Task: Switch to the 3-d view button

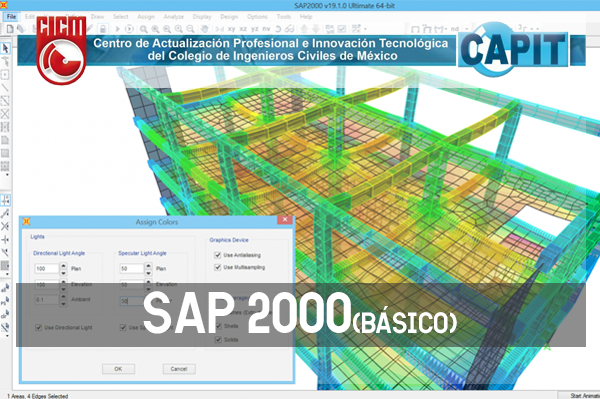Action: [220, 29]
